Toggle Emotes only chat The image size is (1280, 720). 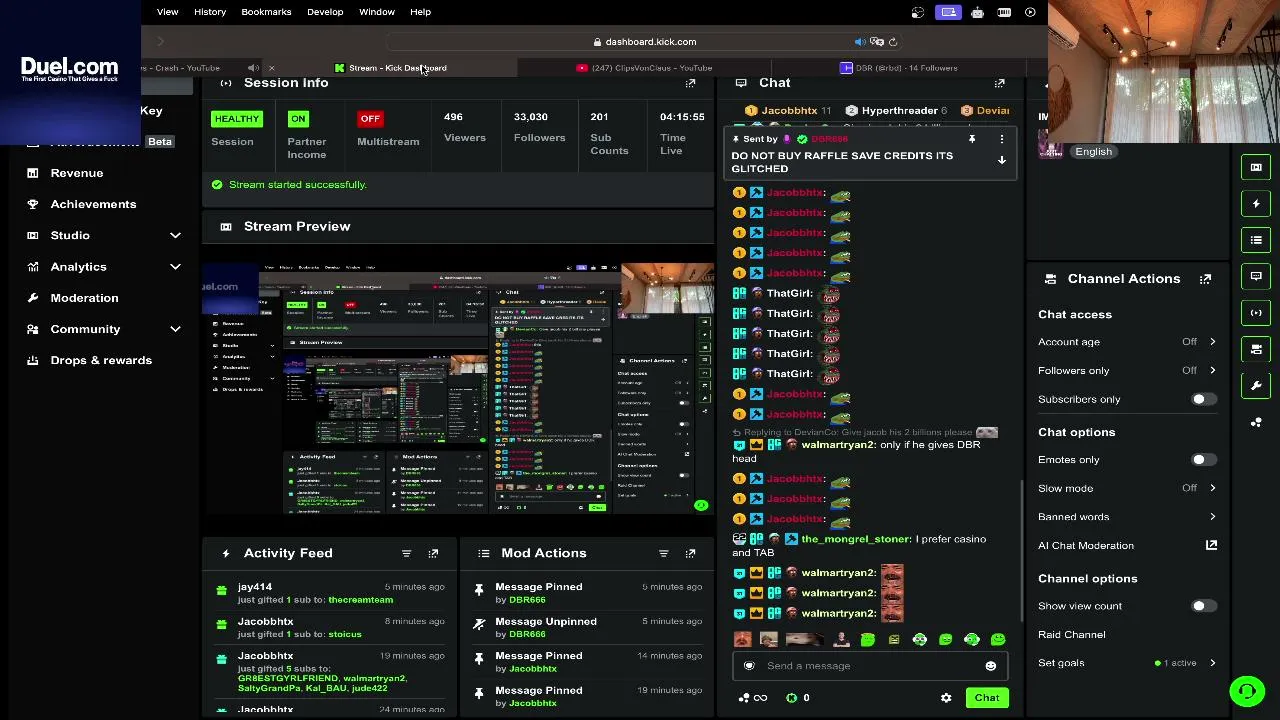pyautogui.click(x=1203, y=460)
